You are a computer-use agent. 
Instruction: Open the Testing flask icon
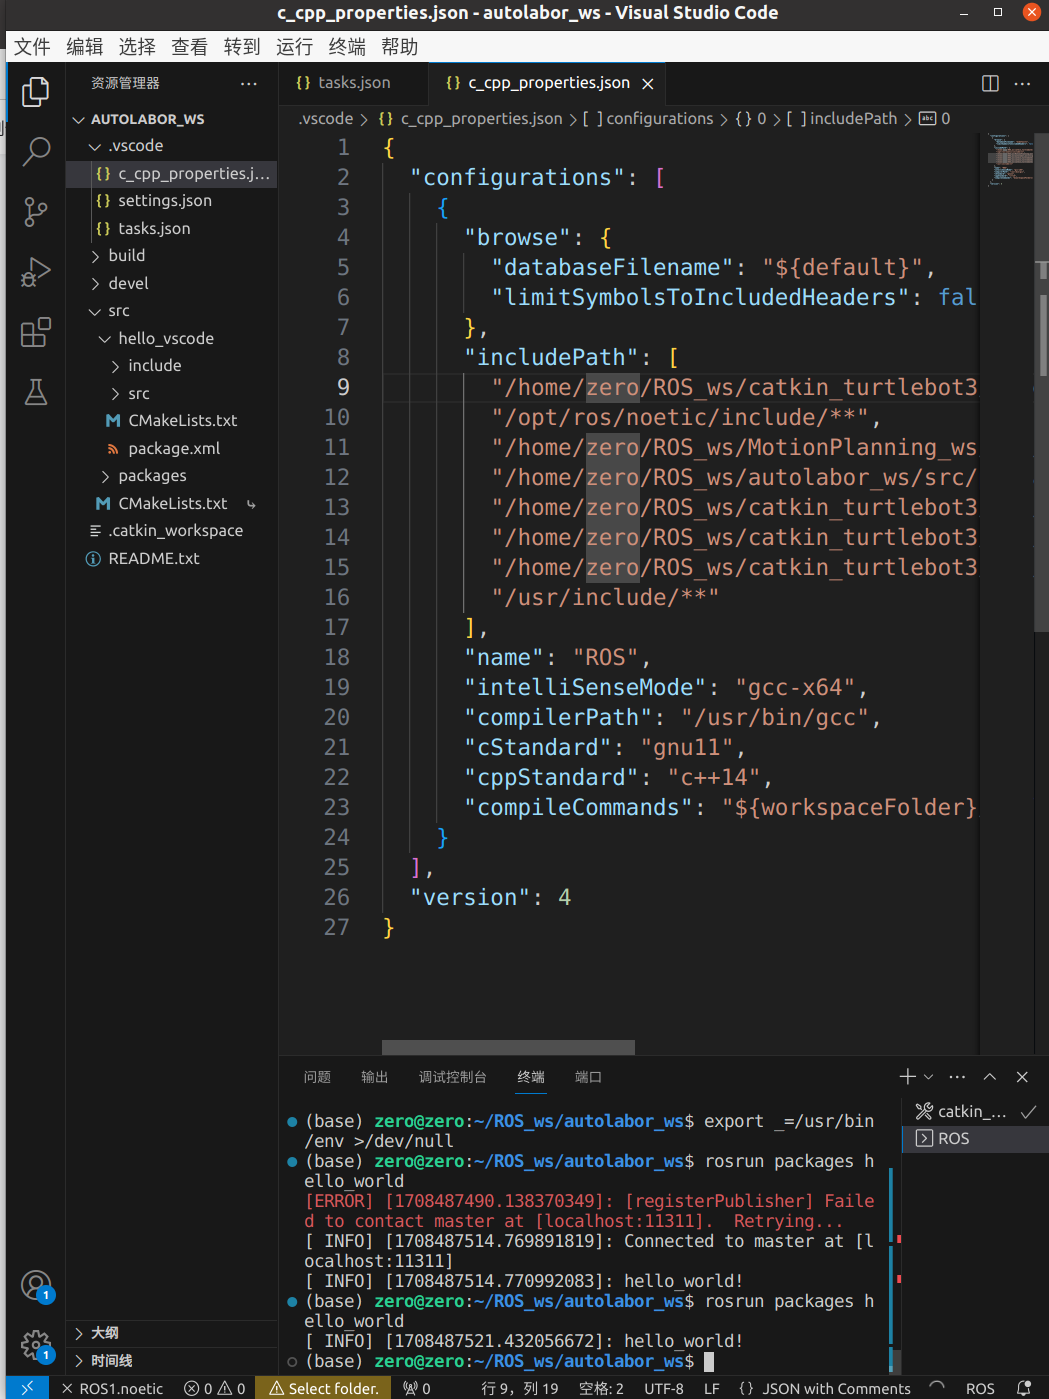[36, 392]
